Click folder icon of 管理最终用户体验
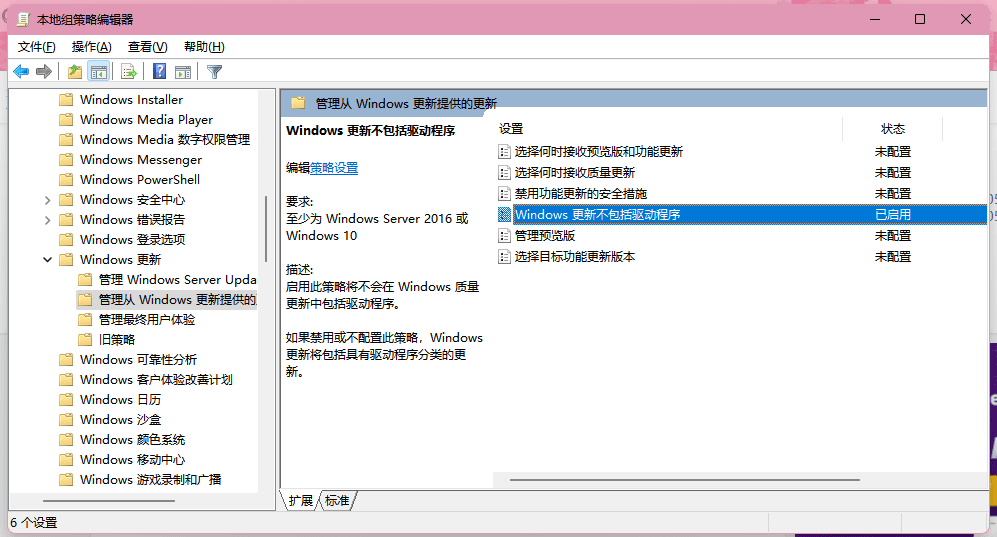 point(85,320)
